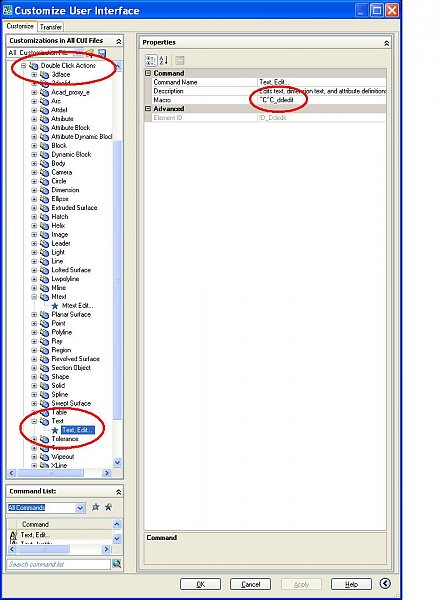Select the Text Edit... tree item

[x=77, y=430]
